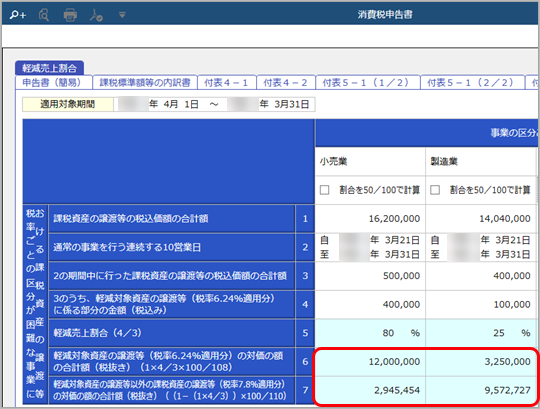This screenshot has height=409, width=540.
Task: Open print preview with document-magnifier icon
Action: click(x=44, y=15)
